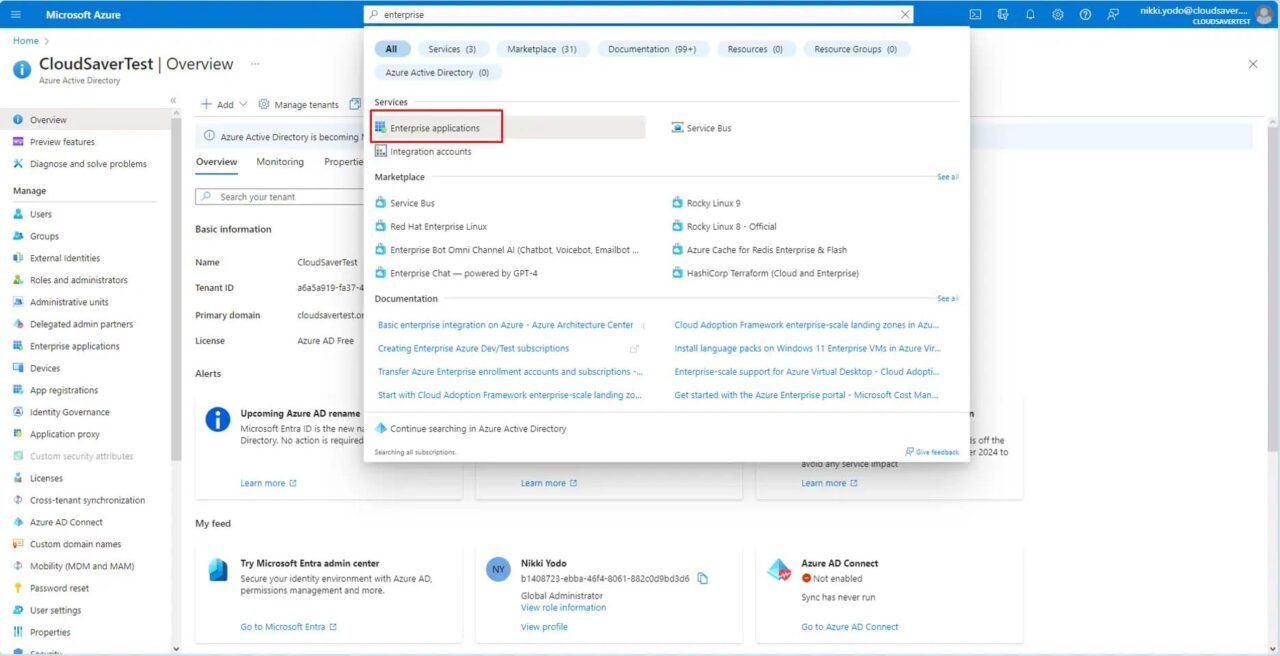The height and width of the screenshot is (656, 1280).
Task: Open the portal hamburger menu
Action: (x=15, y=14)
